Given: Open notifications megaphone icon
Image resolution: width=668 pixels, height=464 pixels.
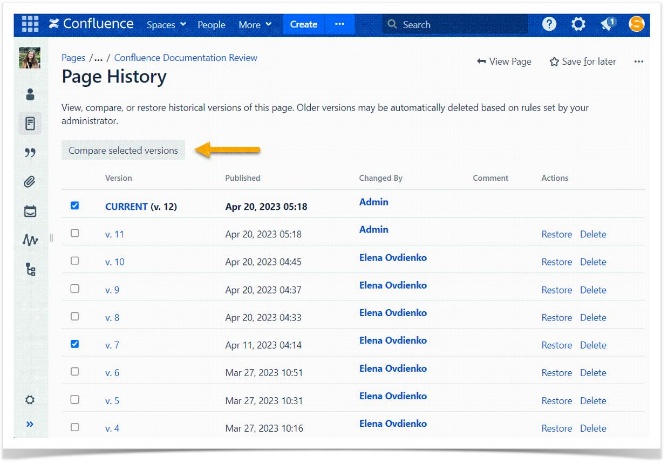Looking at the screenshot, I should point(608,24).
